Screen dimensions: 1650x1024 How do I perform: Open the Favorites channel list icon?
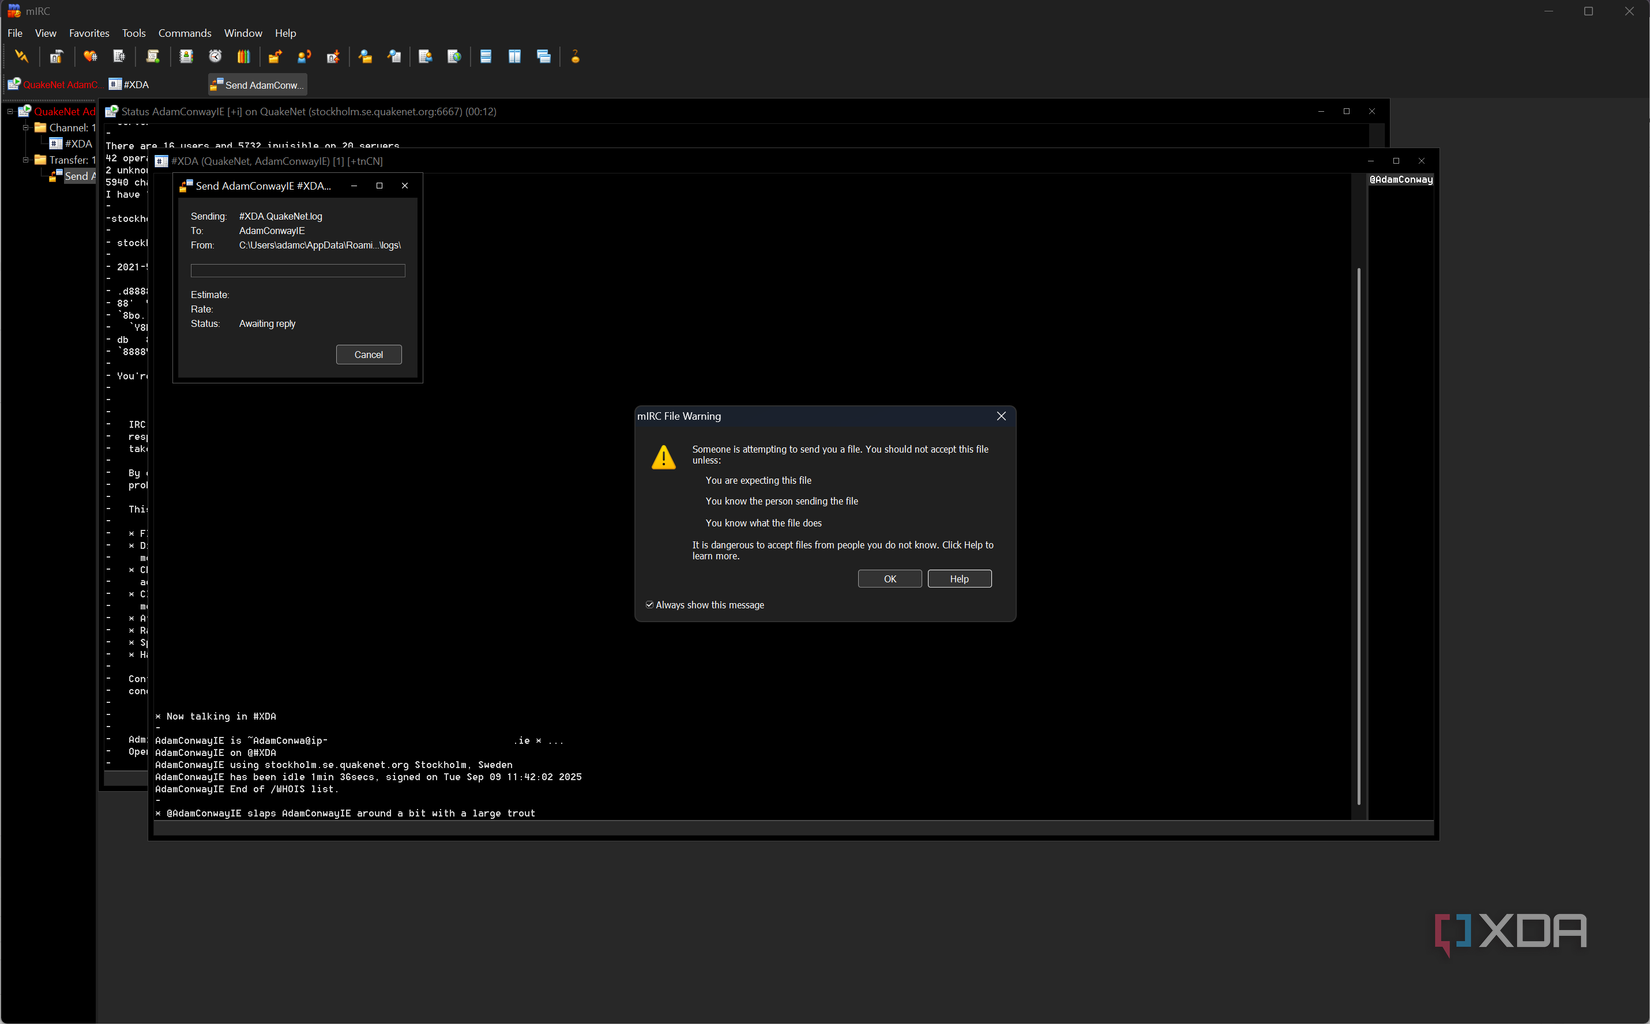(90, 56)
